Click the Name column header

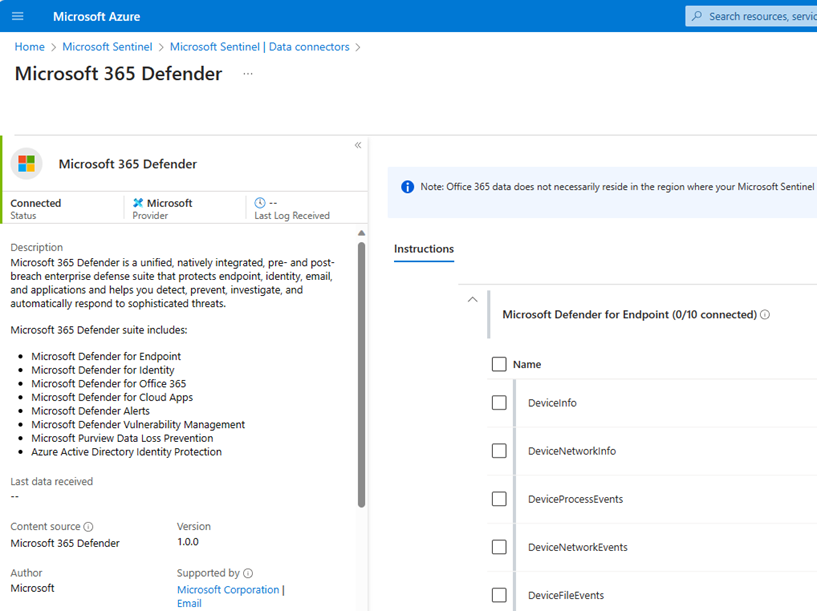[x=527, y=365]
